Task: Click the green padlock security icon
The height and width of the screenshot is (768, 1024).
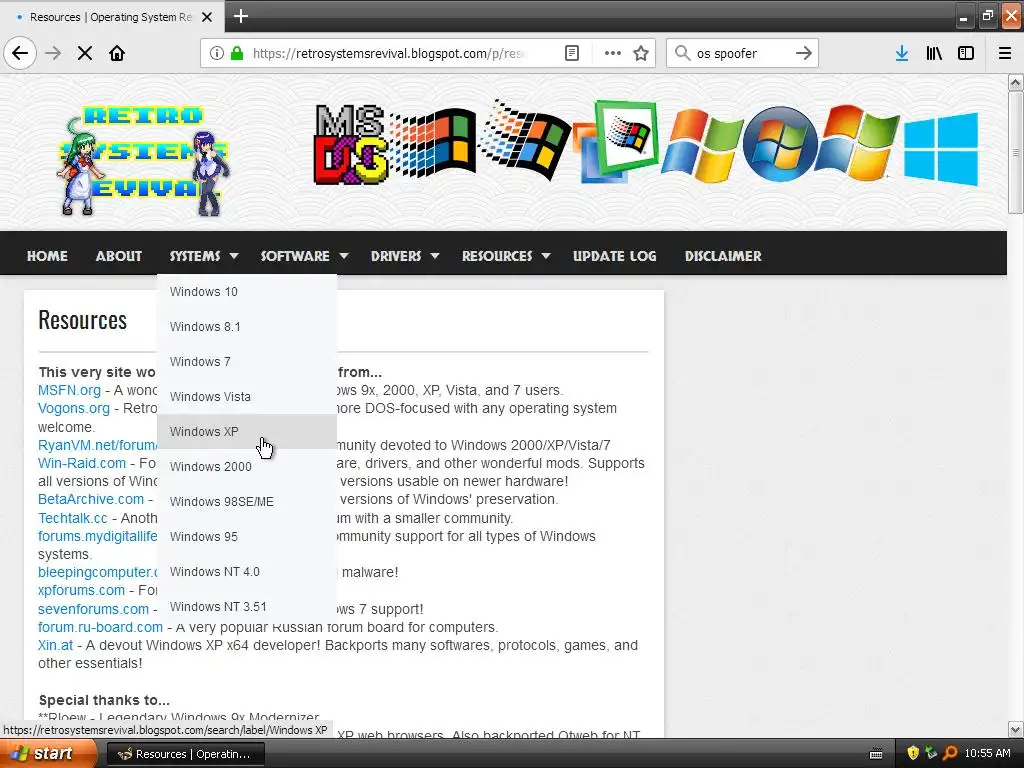Action: (237, 53)
